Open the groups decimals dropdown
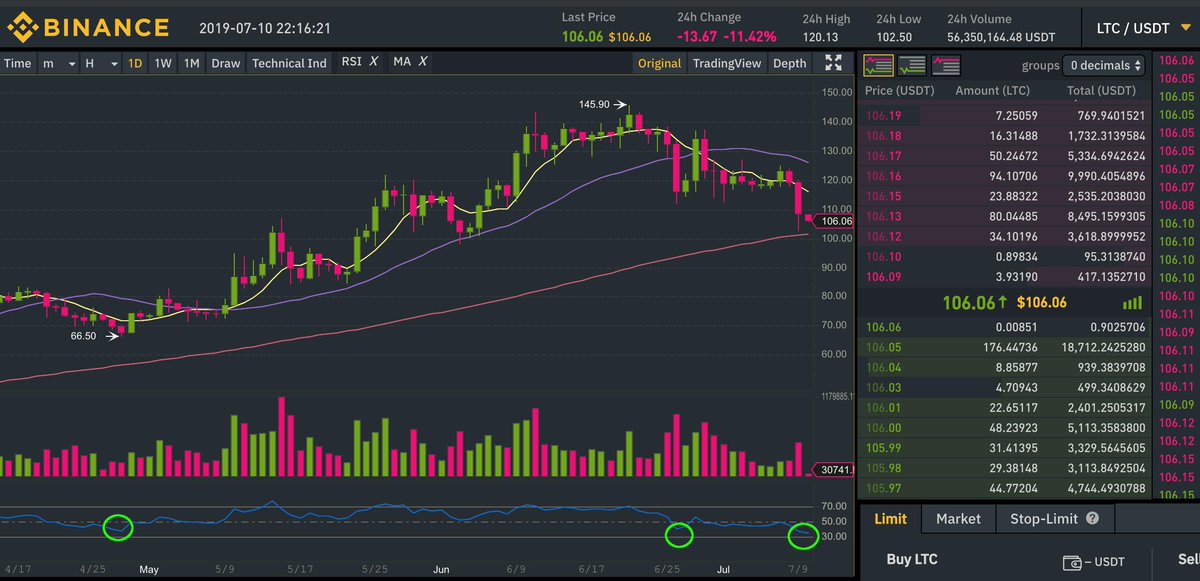This screenshot has width=1200, height=581. coord(1104,66)
